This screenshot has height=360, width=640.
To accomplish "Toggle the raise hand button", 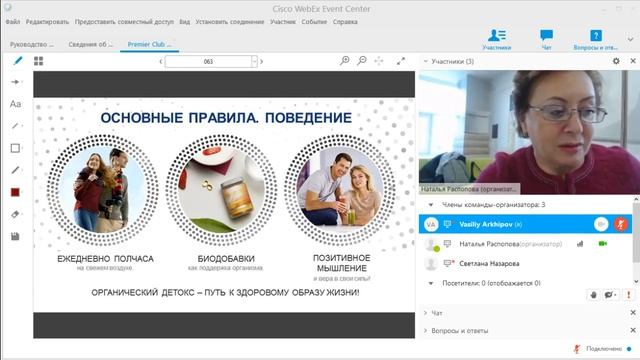I will (x=593, y=295).
